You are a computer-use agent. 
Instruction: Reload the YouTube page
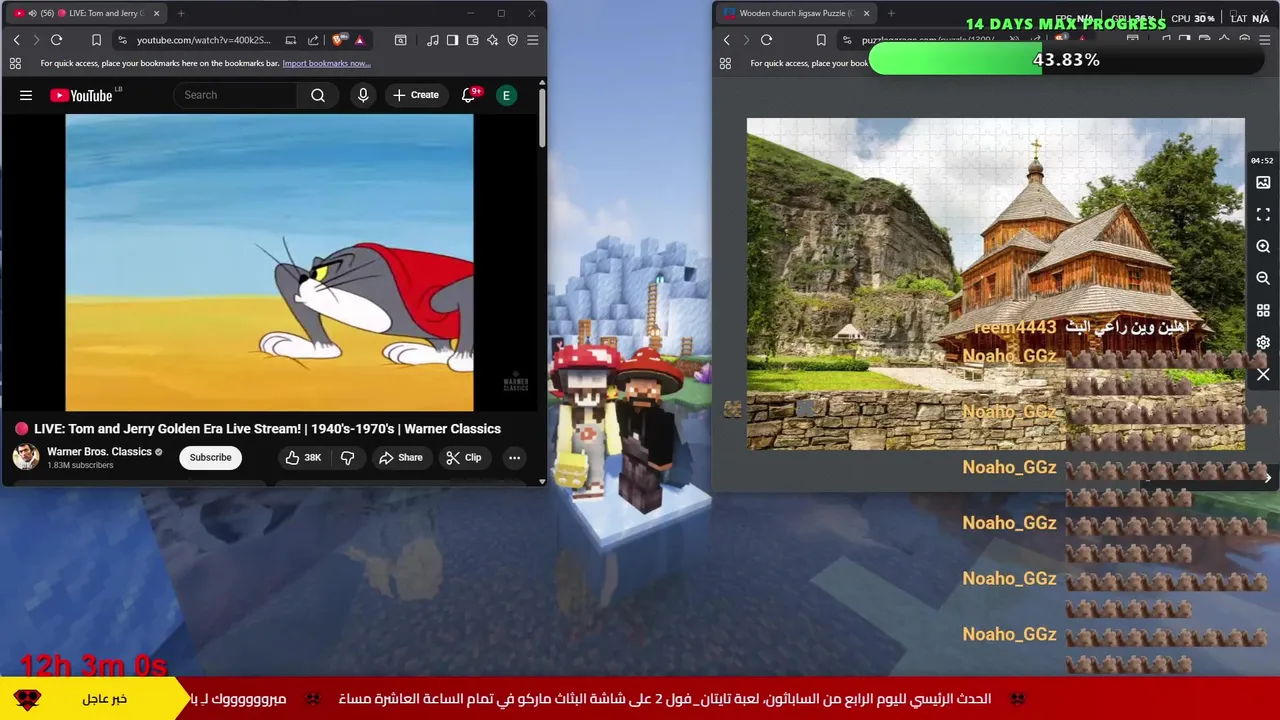click(56, 40)
